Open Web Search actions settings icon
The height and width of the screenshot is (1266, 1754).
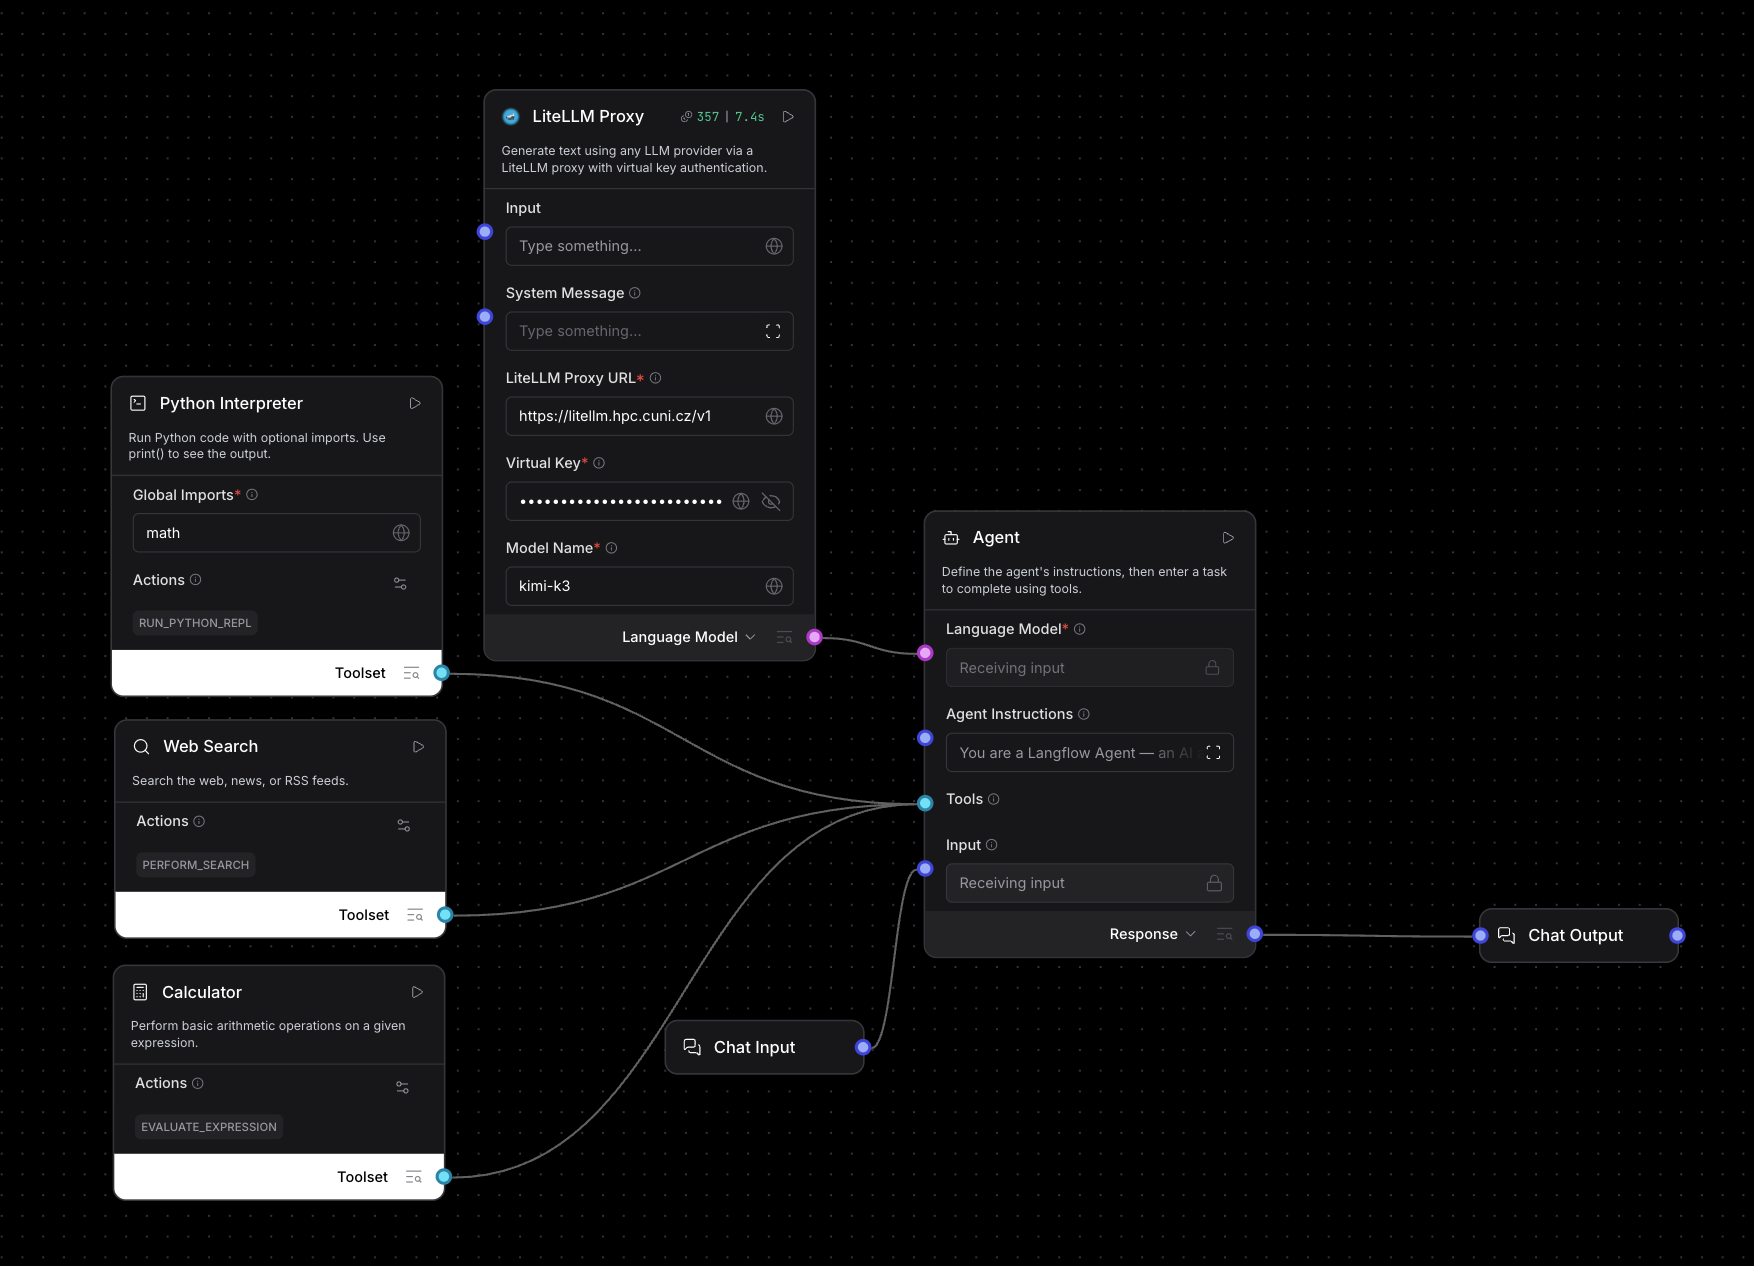click(x=404, y=825)
